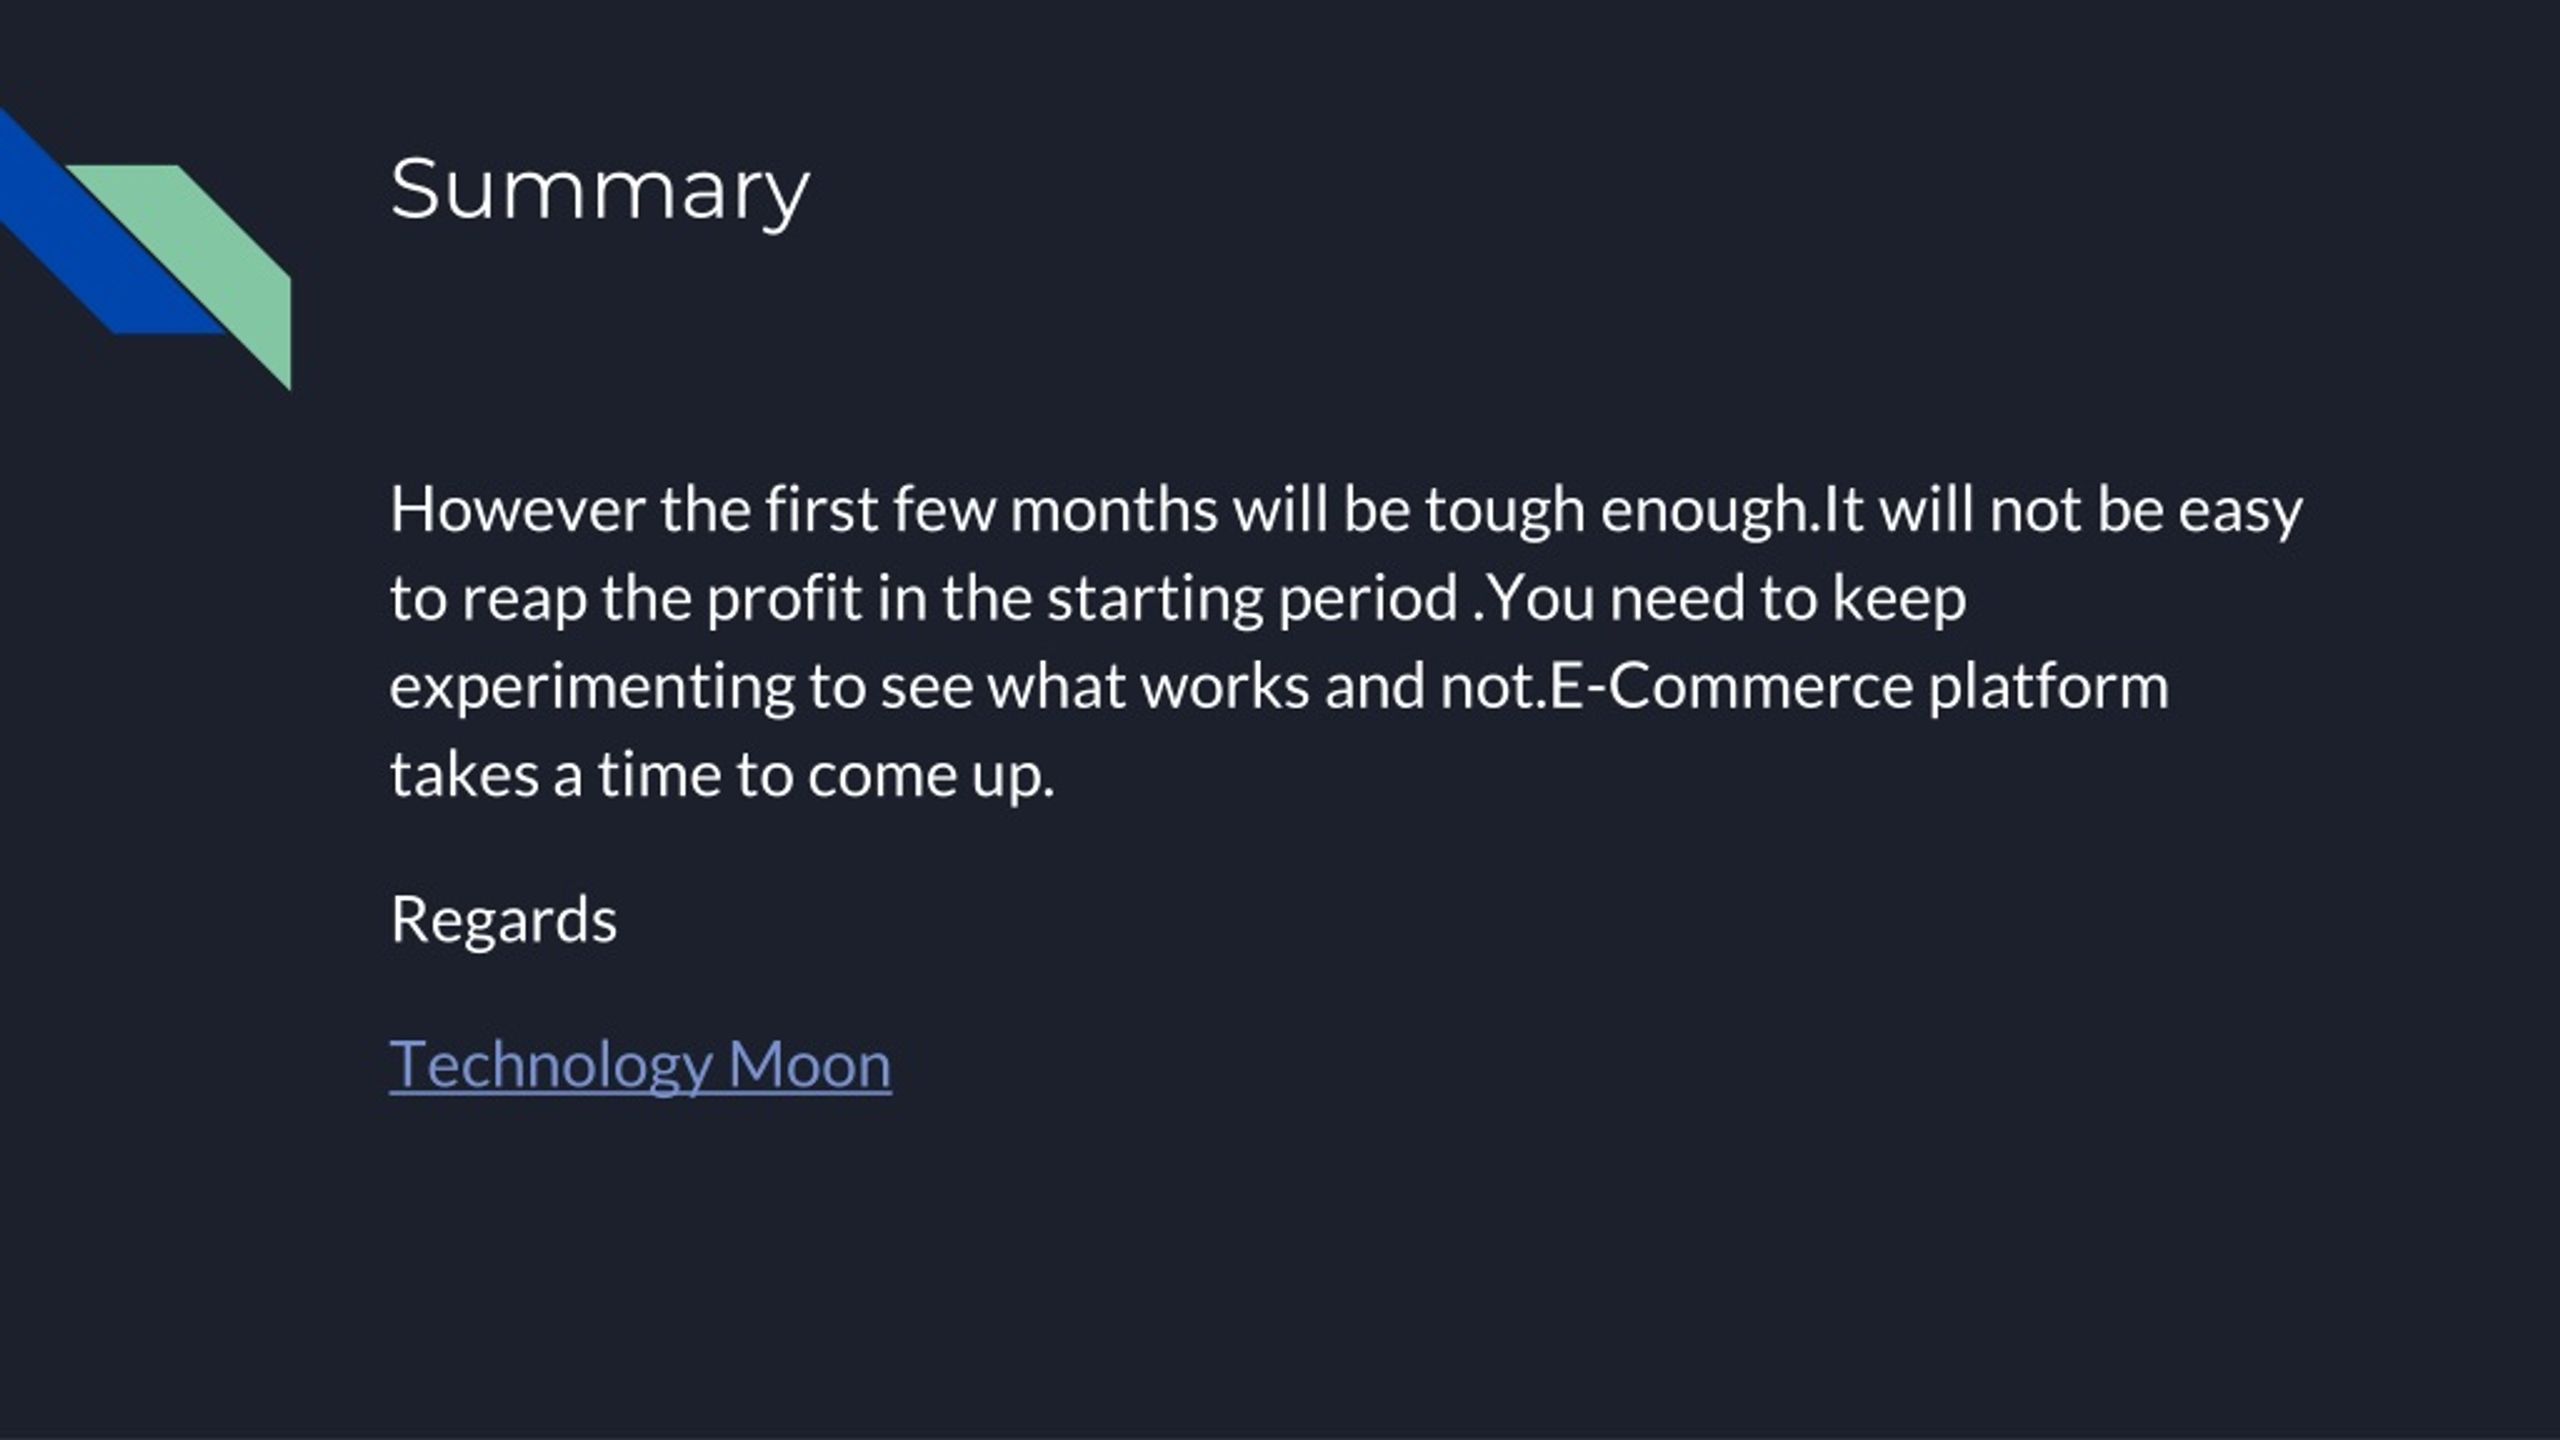Click the word period in second line

pos(1368,599)
